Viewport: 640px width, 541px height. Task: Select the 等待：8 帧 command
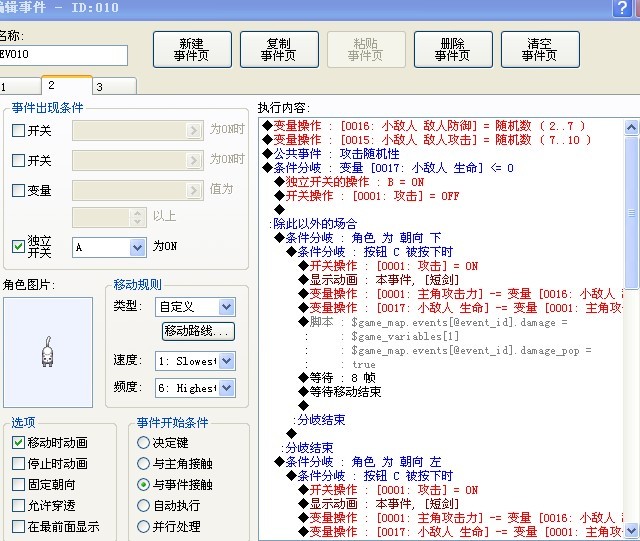click(x=337, y=378)
